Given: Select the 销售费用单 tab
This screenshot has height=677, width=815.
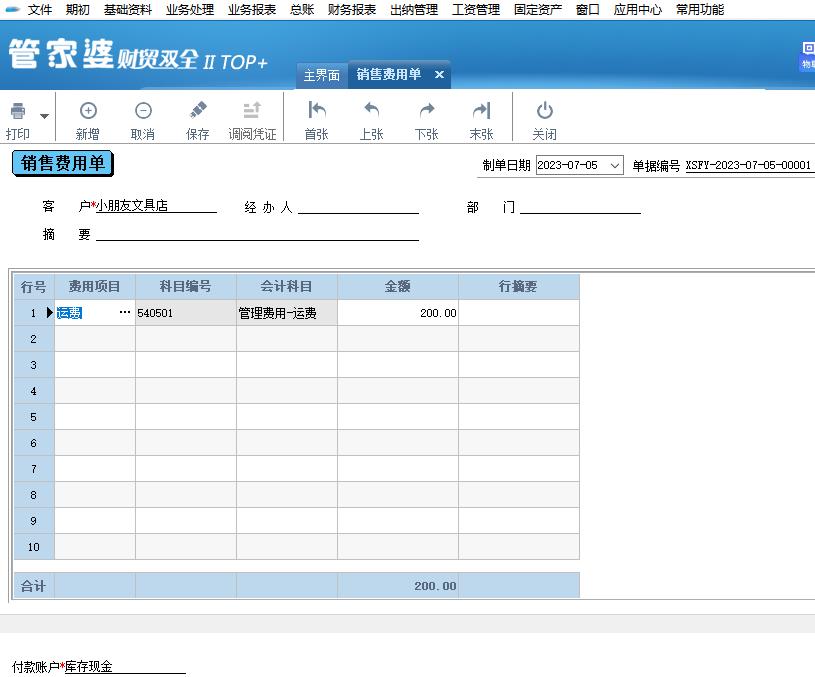Looking at the screenshot, I should [389, 74].
